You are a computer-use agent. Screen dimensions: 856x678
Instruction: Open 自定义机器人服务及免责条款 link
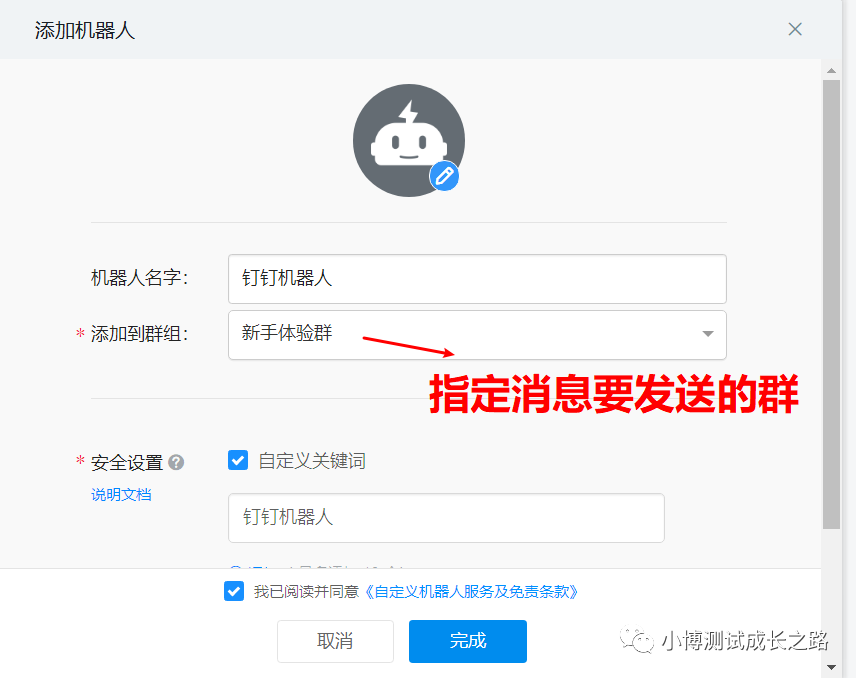[471, 591]
